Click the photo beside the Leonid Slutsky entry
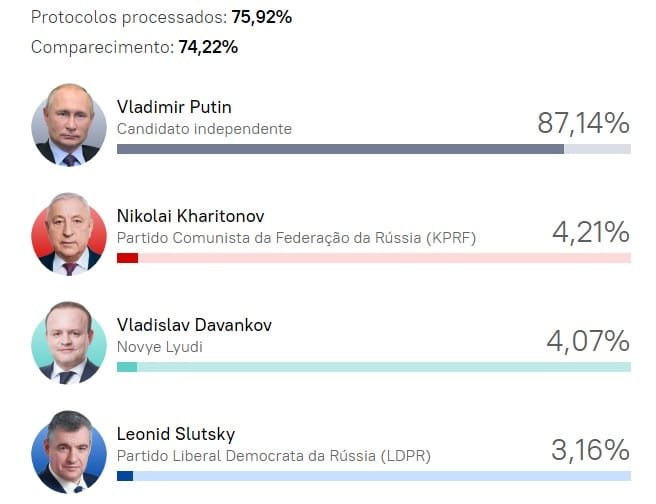Viewport: 656px width, 504px height. coord(68,451)
